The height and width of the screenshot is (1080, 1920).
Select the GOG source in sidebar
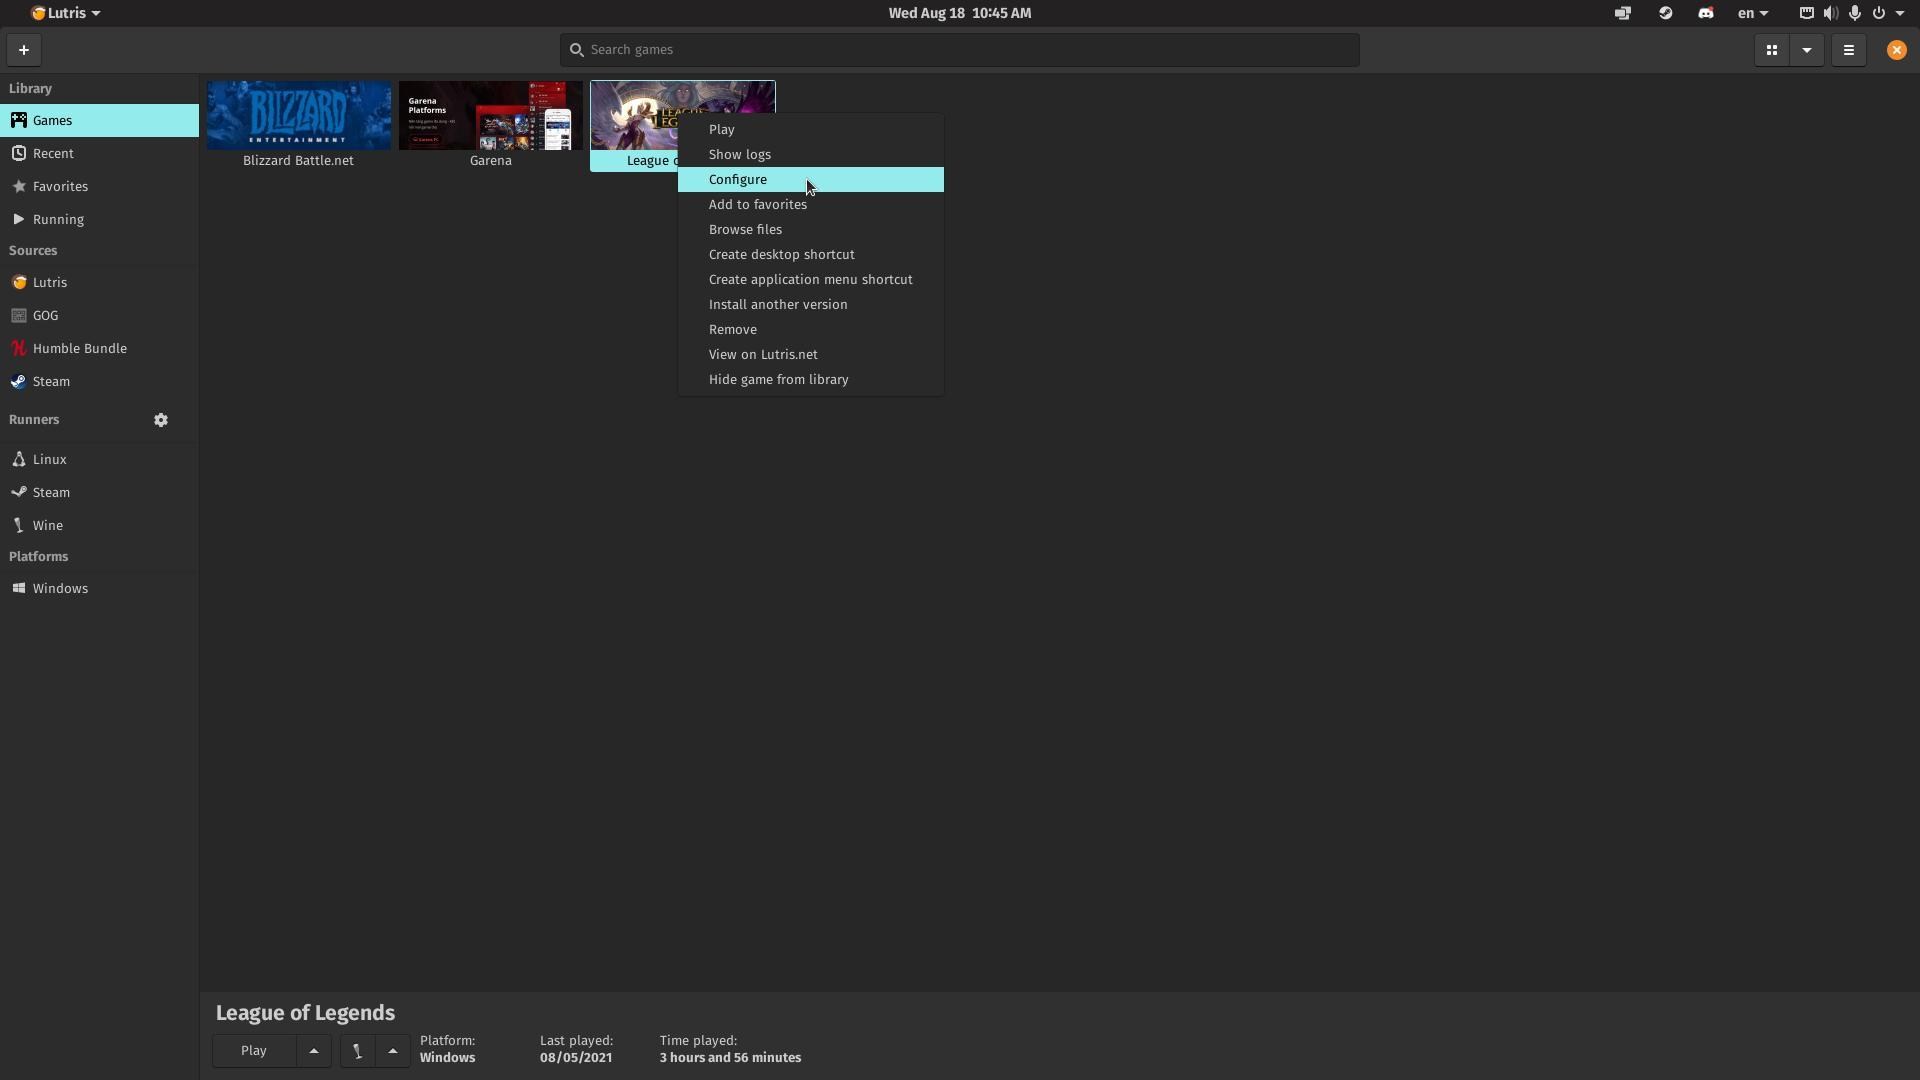point(45,316)
